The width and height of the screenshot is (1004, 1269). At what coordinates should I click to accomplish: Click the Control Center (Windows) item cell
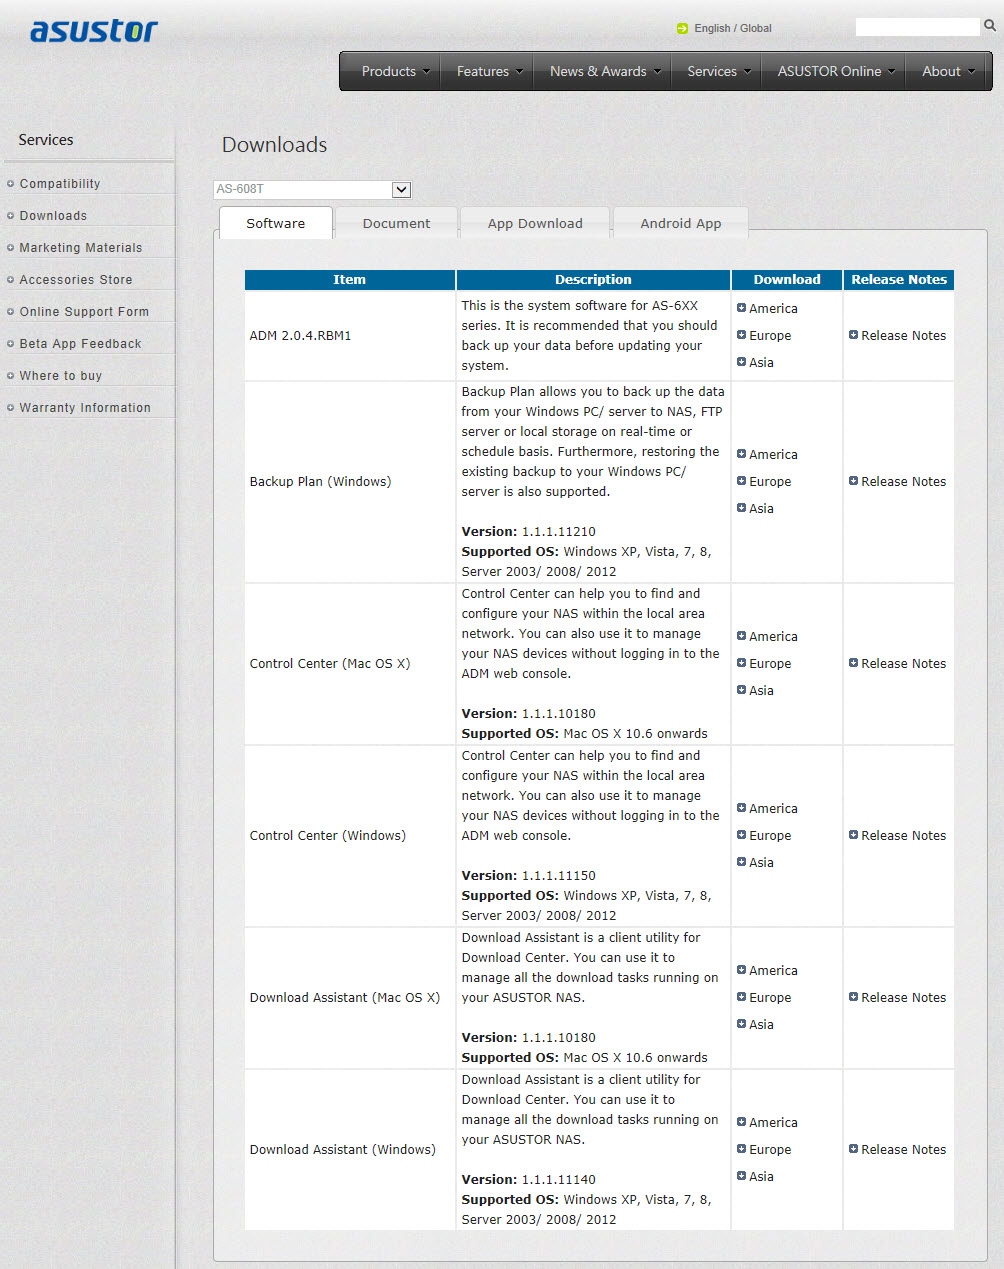[x=350, y=836]
